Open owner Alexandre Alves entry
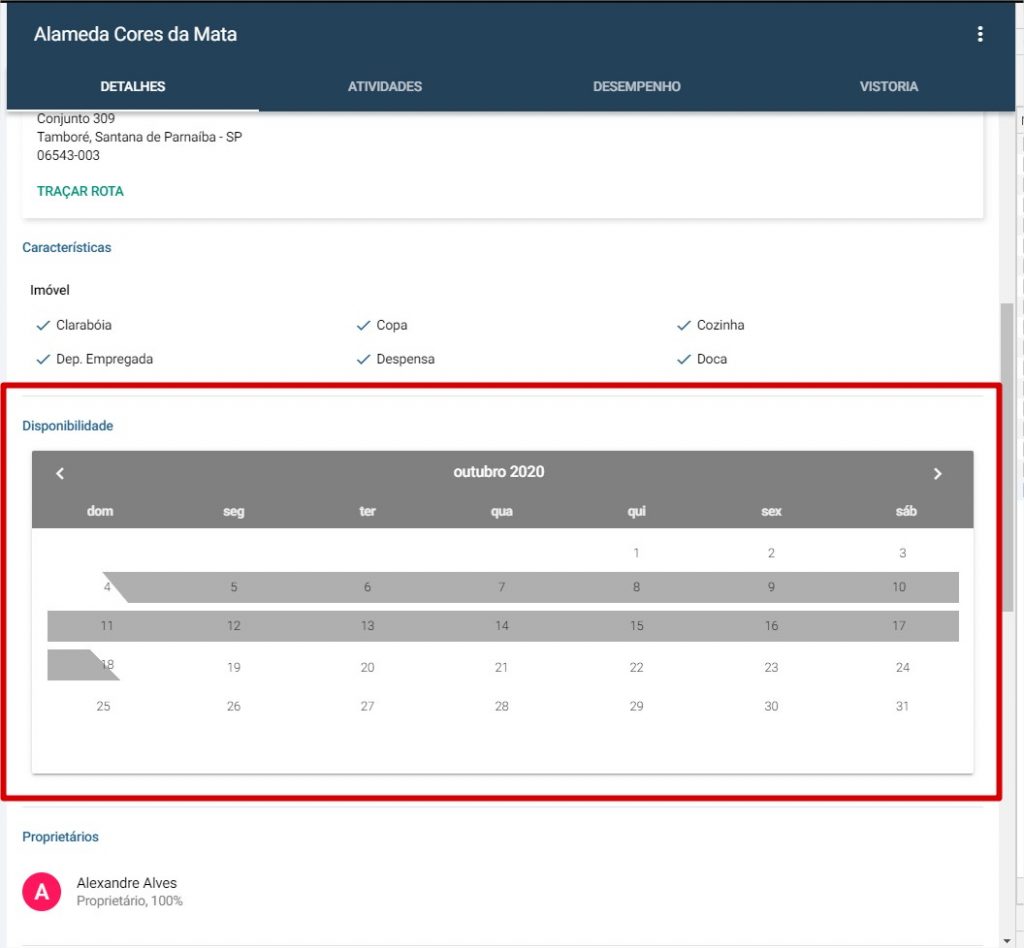 [127, 891]
